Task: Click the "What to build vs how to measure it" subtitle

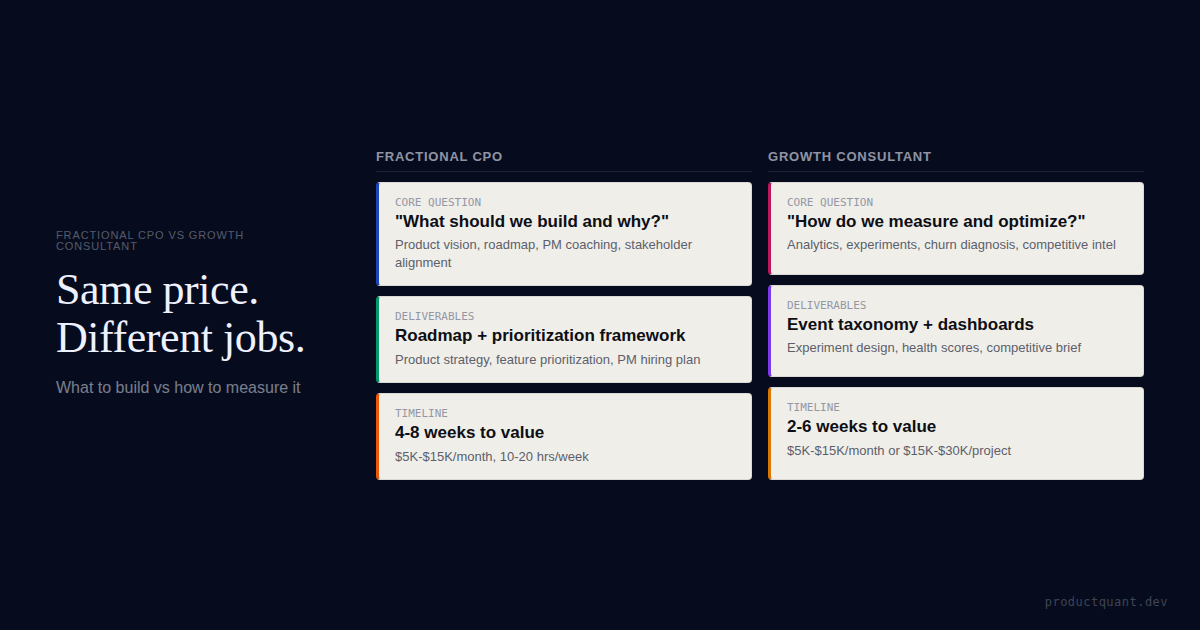Action: (178, 387)
